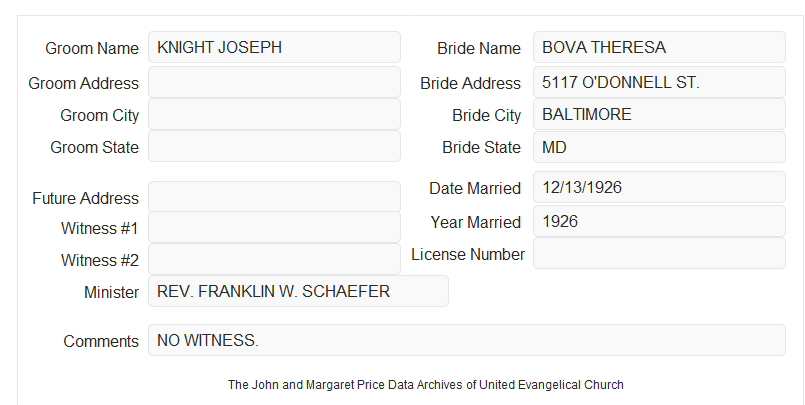Focus the Year Married field
805x405 pixels.
tap(659, 221)
